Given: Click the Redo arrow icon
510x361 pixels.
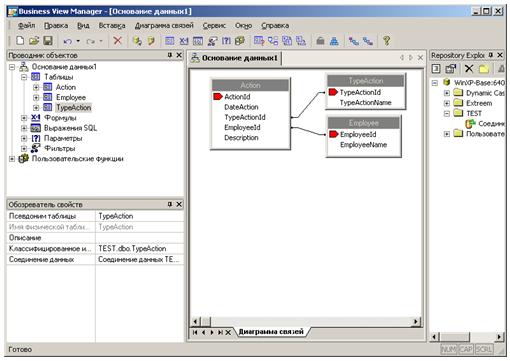Looking at the screenshot, I should pos(90,41).
